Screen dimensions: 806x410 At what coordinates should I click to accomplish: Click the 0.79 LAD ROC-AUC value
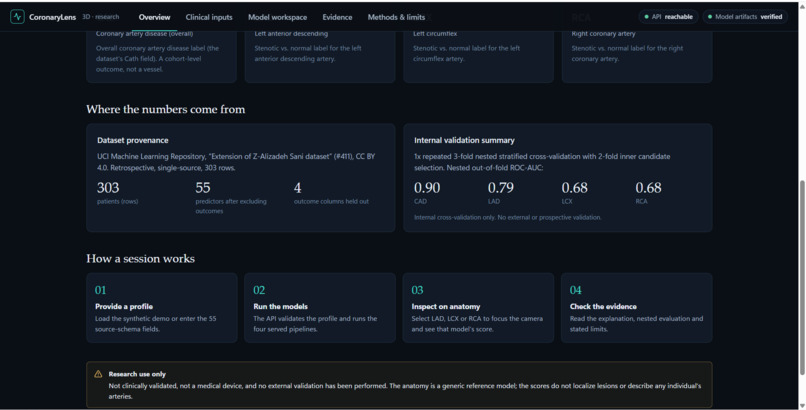(501, 188)
